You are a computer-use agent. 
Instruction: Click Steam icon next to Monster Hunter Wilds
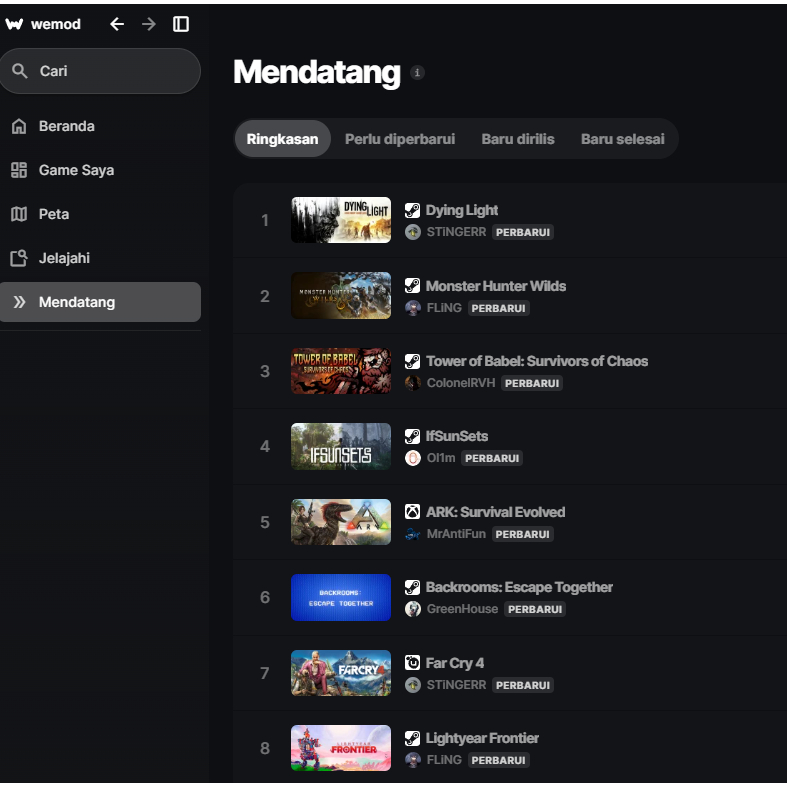(x=413, y=286)
